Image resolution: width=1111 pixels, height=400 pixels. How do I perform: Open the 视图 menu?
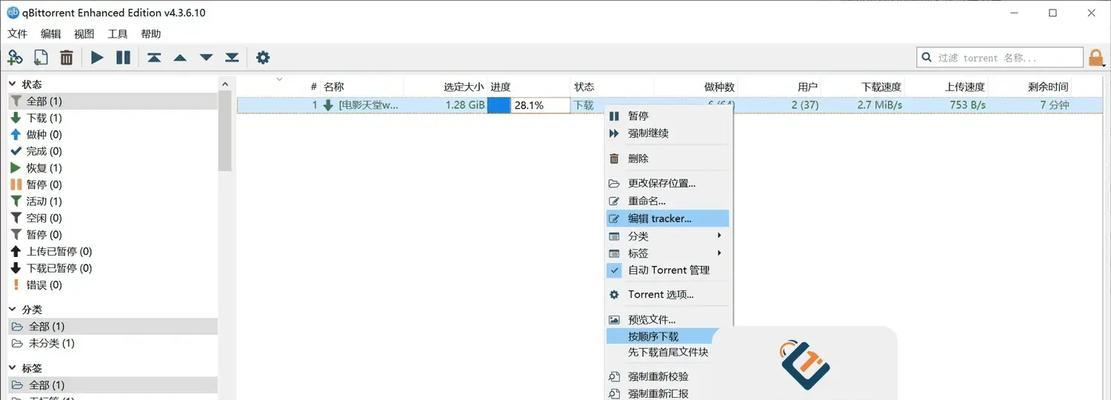pyautogui.click(x=84, y=33)
